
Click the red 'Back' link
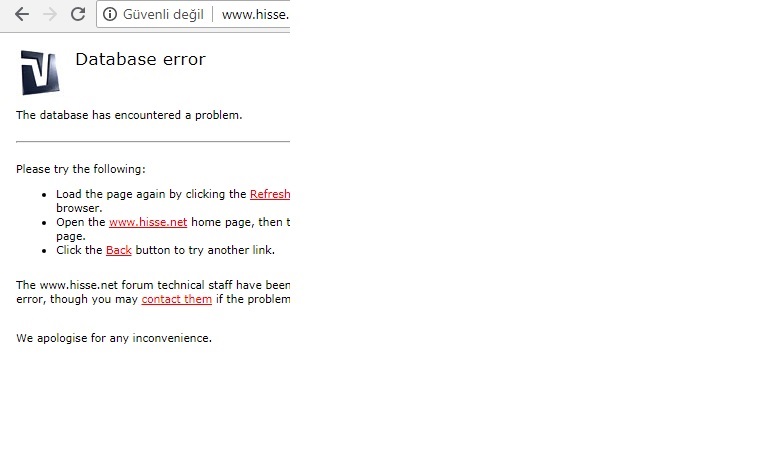tap(119, 250)
